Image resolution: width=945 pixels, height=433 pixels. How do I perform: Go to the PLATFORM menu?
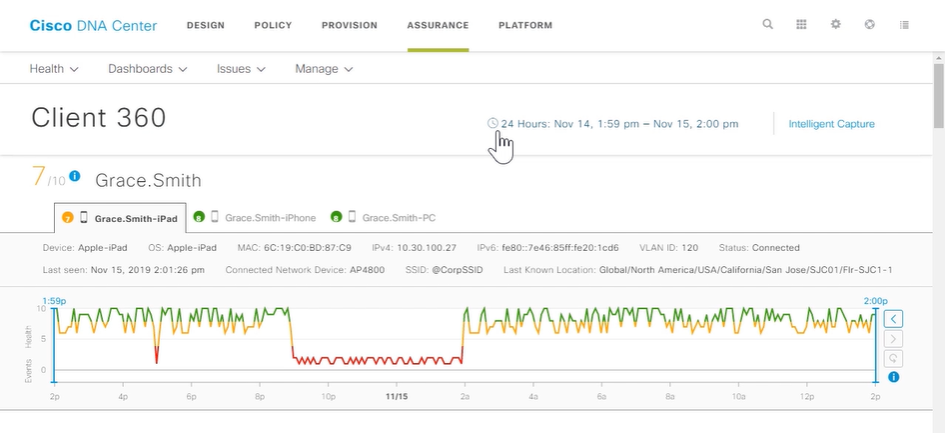(x=526, y=25)
